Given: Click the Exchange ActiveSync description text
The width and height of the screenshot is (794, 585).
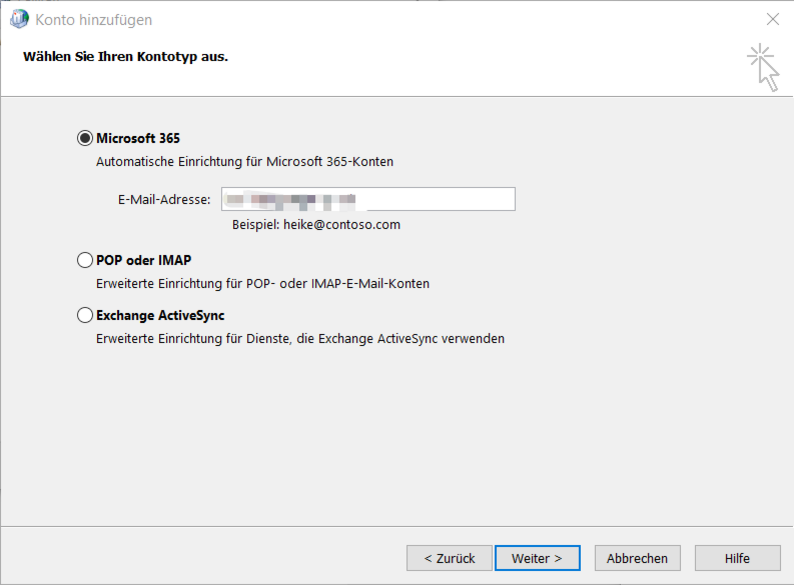Looking at the screenshot, I should point(300,338).
